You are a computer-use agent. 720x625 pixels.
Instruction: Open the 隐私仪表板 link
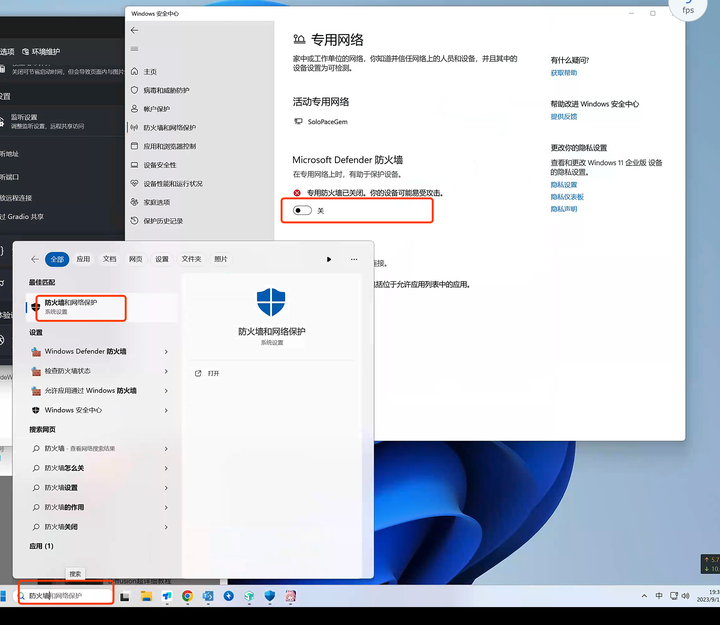click(567, 197)
